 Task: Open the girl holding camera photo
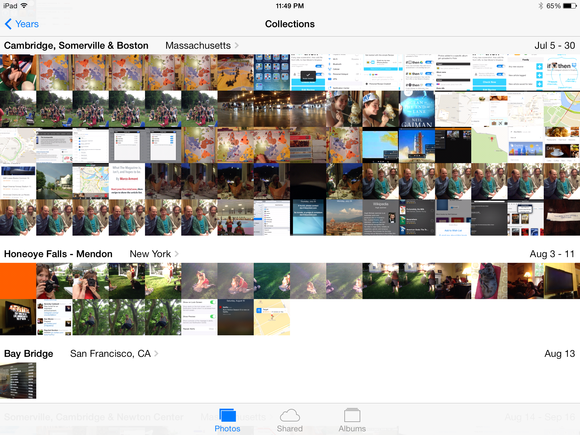(54, 281)
